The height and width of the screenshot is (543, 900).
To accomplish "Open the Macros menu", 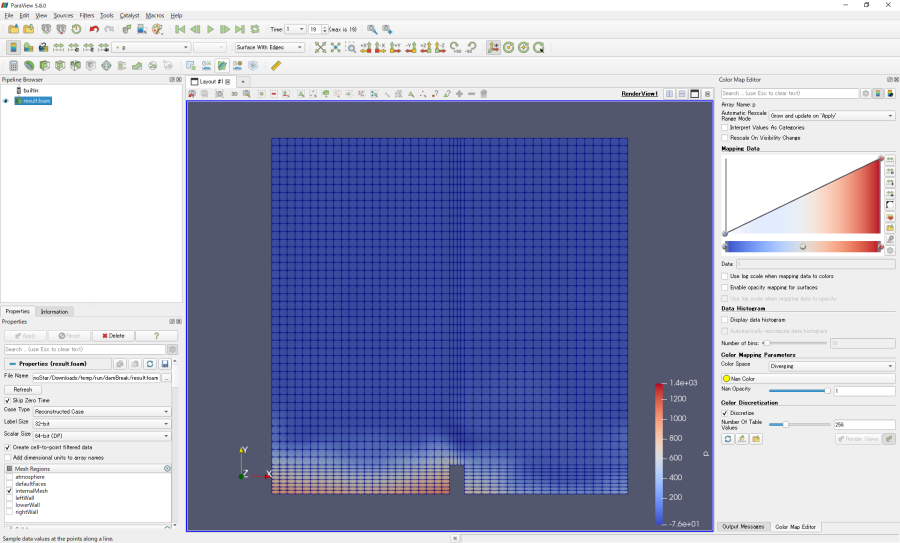I will (x=155, y=15).
